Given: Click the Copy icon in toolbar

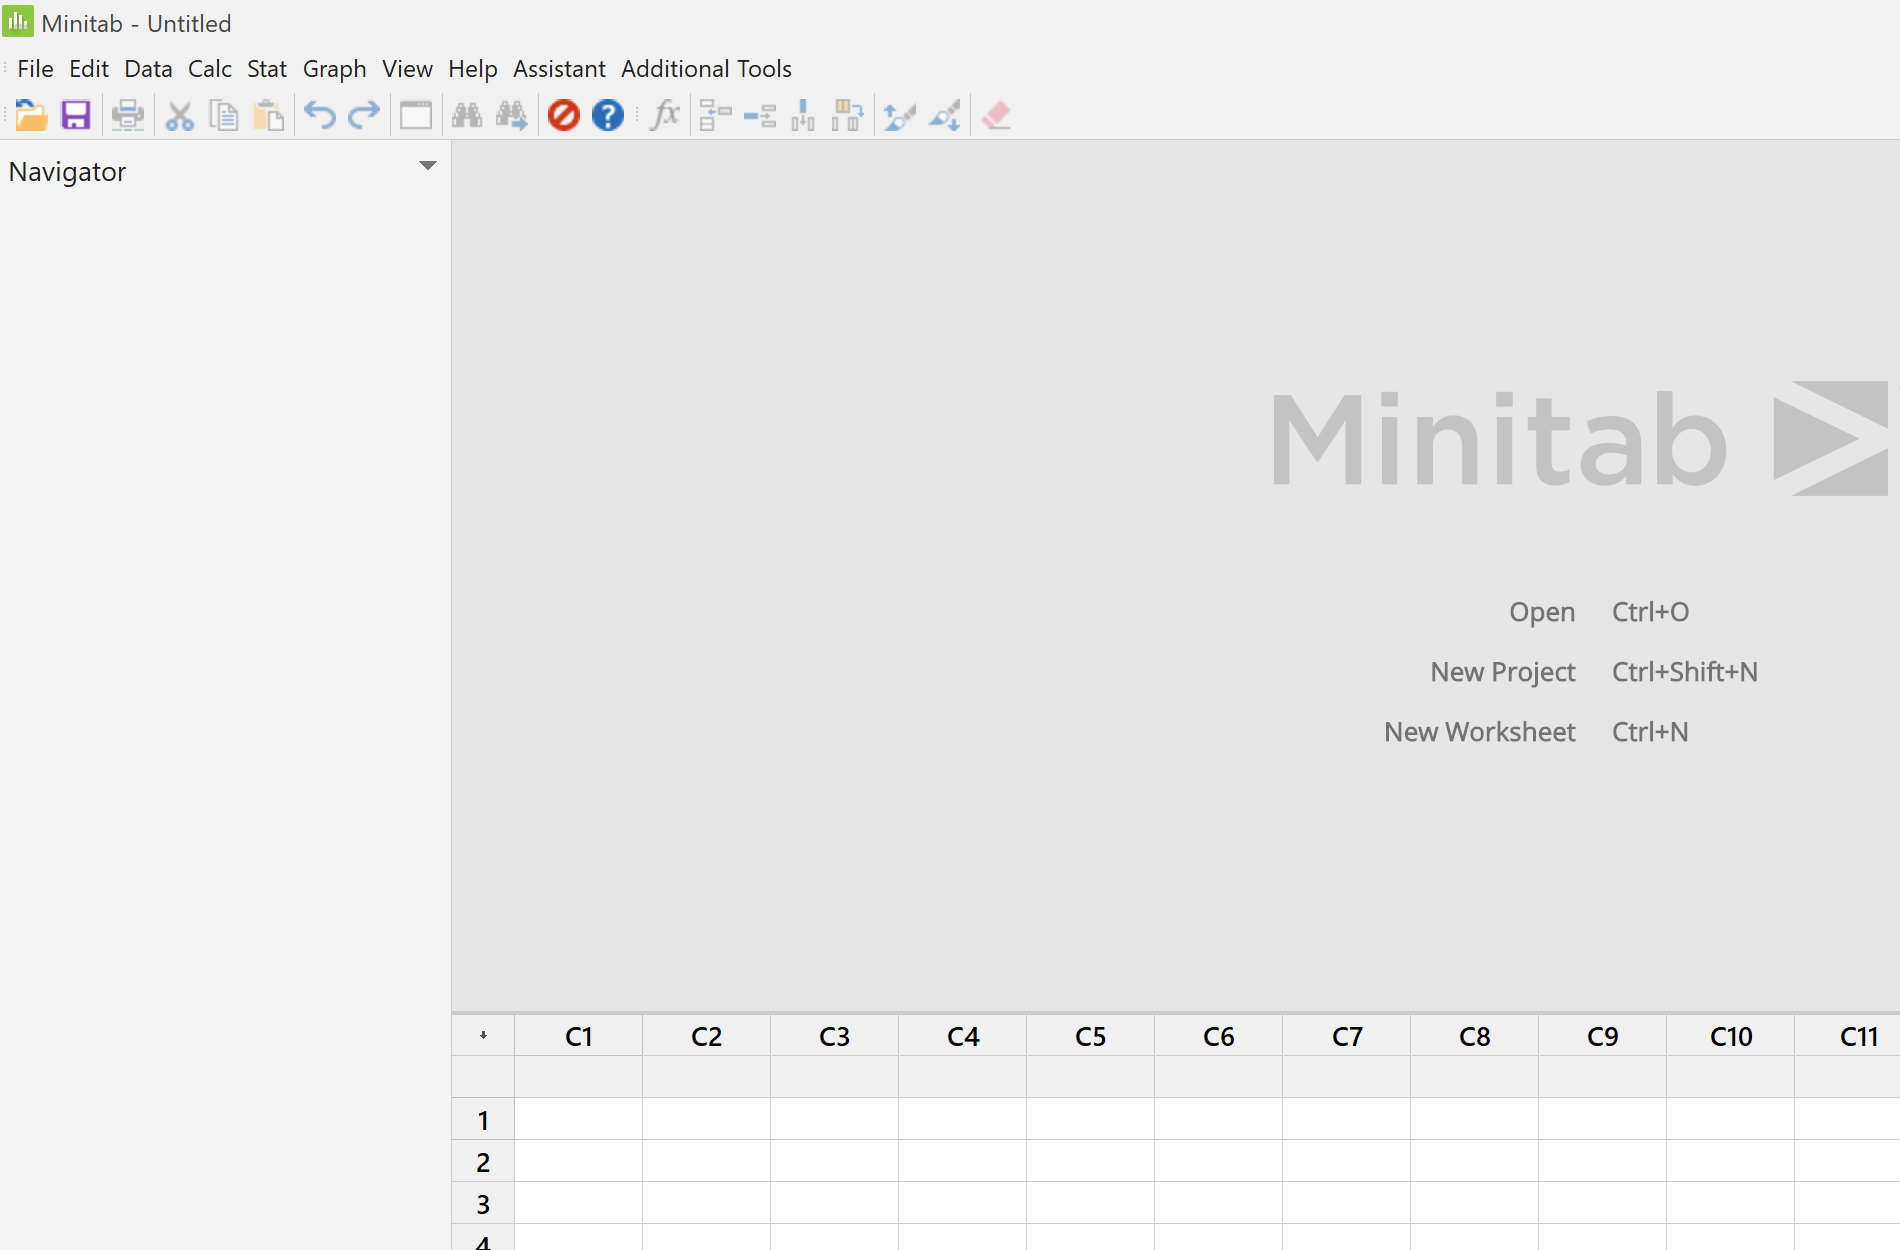Looking at the screenshot, I should tap(223, 115).
